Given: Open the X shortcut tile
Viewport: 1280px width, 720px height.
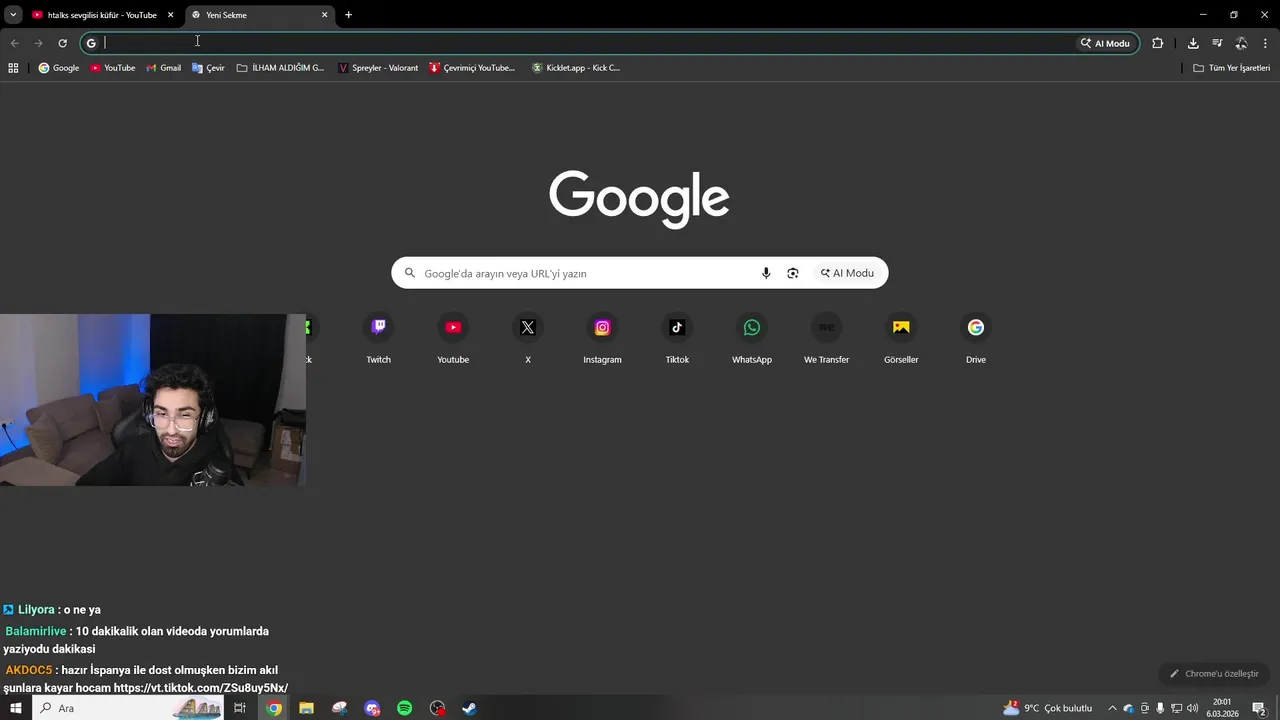Looking at the screenshot, I should click(x=528, y=339).
